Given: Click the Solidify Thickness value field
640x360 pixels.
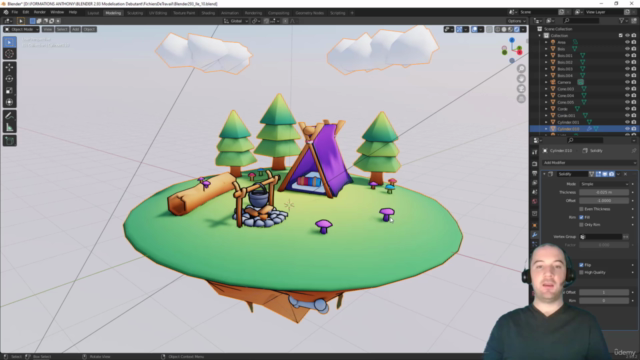Looking at the screenshot, I should coord(604,192).
